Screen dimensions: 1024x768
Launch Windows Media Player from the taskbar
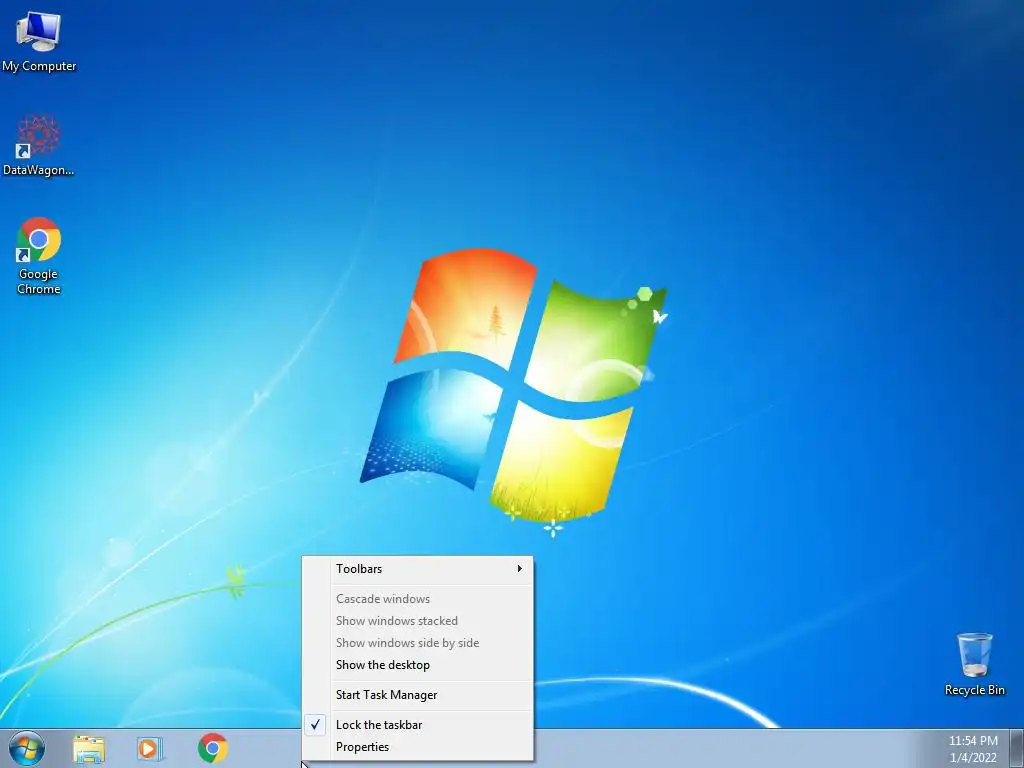[x=150, y=749]
